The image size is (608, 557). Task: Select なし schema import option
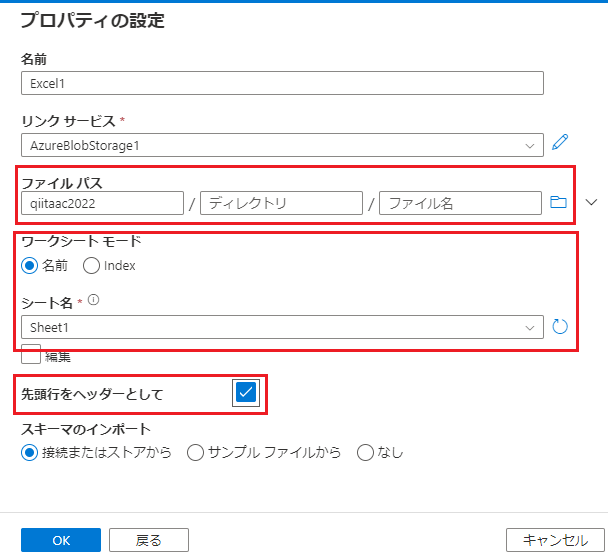[x=365, y=453]
